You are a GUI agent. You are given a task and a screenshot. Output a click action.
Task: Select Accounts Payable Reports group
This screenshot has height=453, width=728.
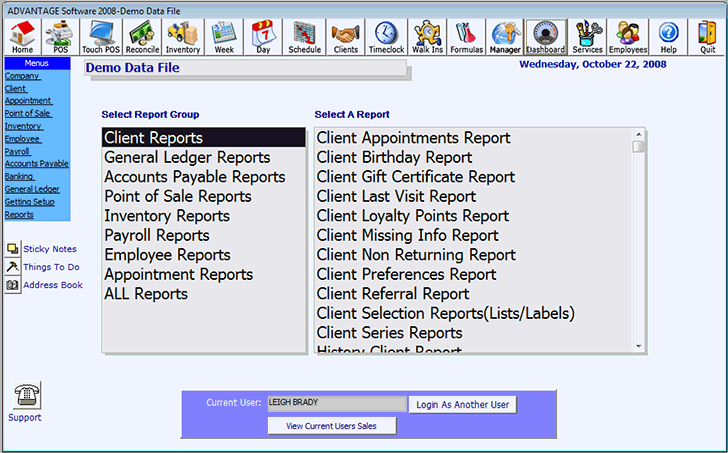pyautogui.click(x=204, y=177)
